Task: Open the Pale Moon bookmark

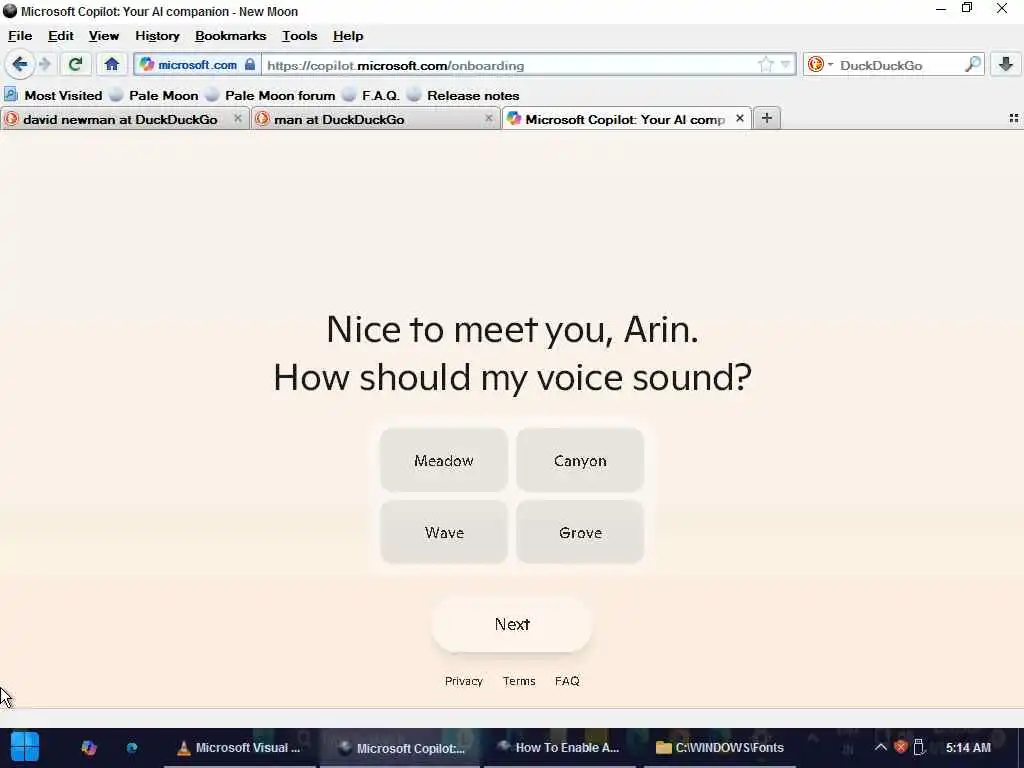Action: pos(154,95)
